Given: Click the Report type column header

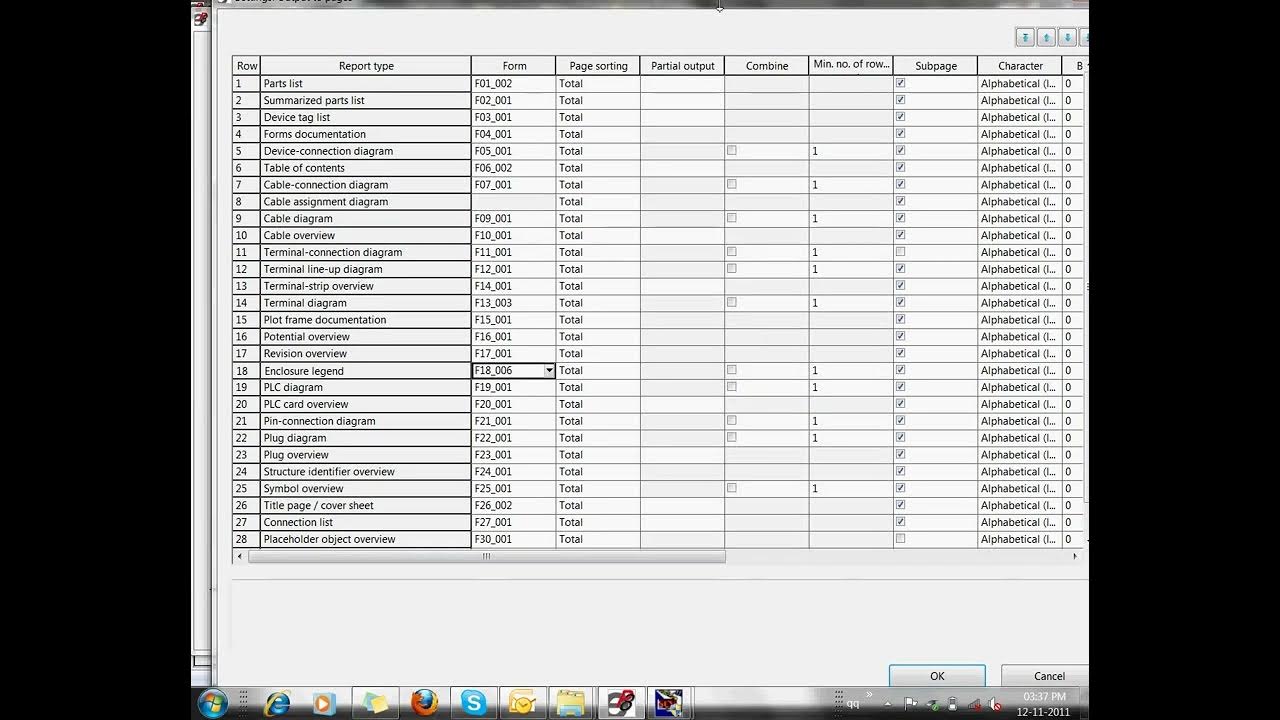Looking at the screenshot, I should (x=366, y=66).
